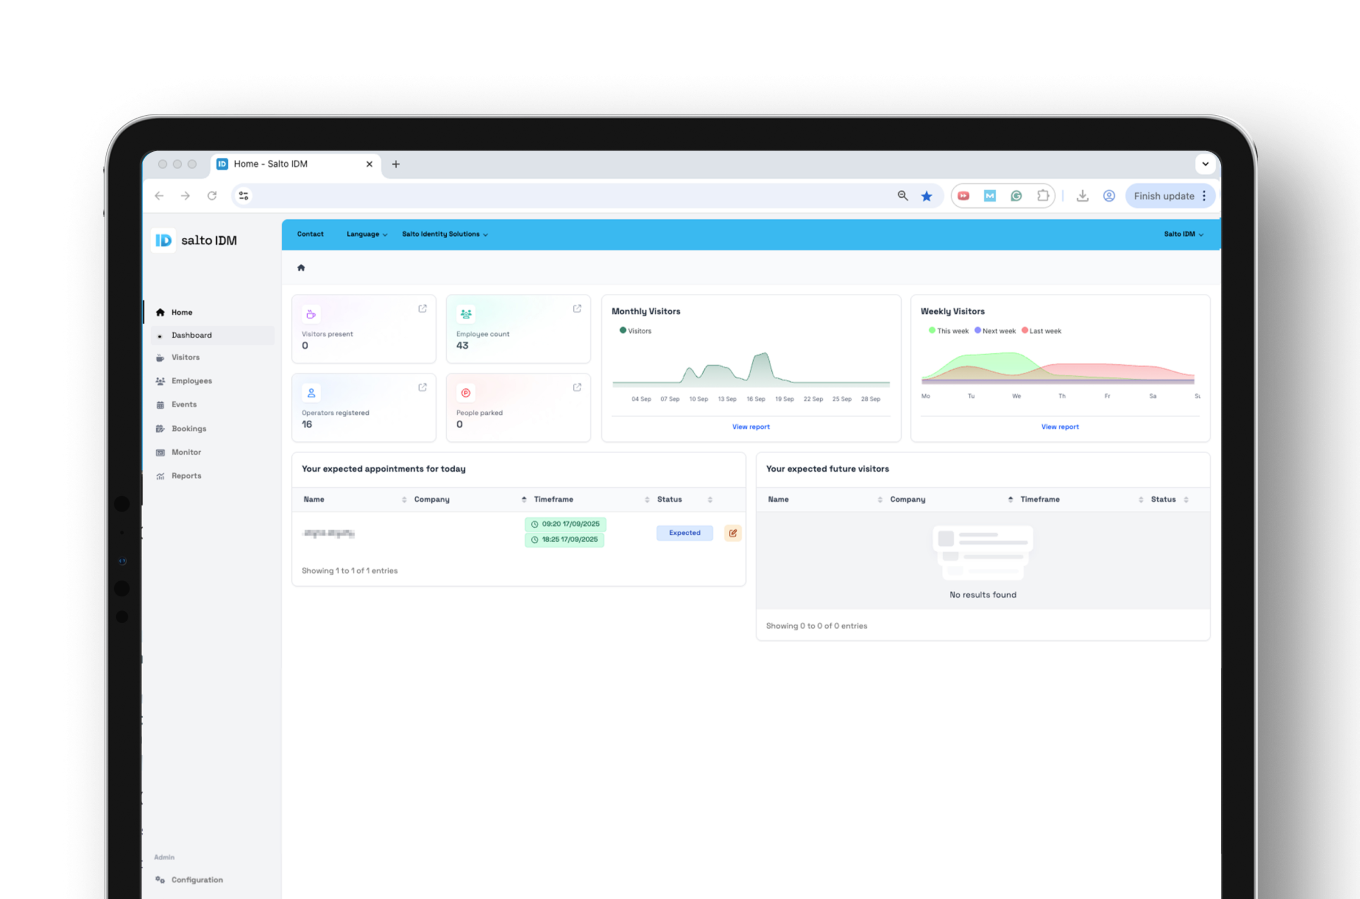The height and width of the screenshot is (899, 1360).
Task: Toggle the This week legend series
Action: pyautogui.click(x=952, y=331)
